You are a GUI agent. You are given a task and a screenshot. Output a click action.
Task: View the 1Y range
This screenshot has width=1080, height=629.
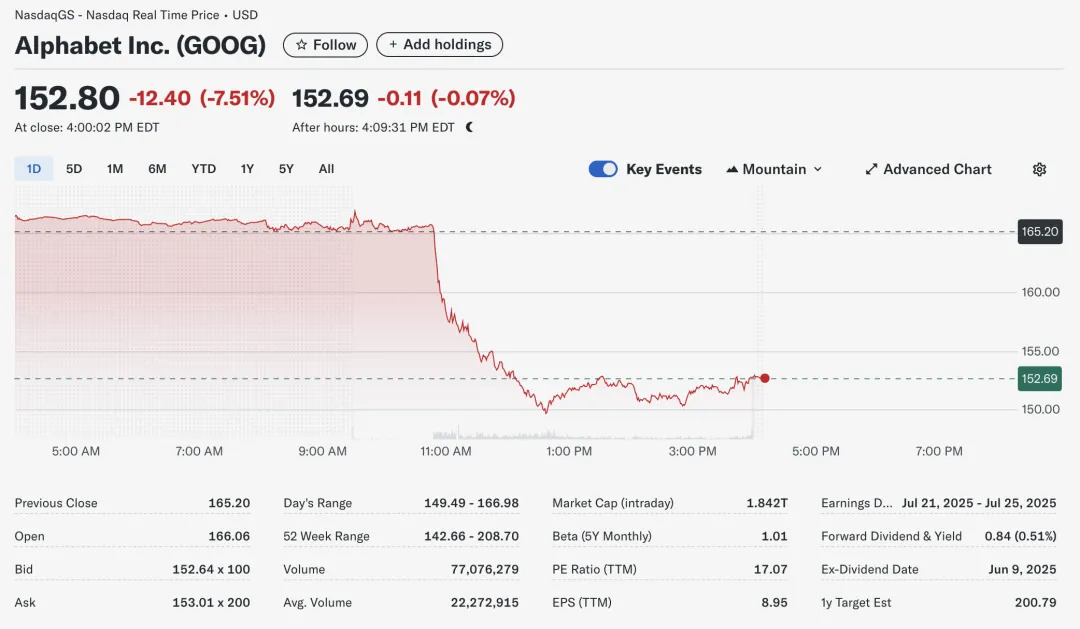(x=247, y=169)
